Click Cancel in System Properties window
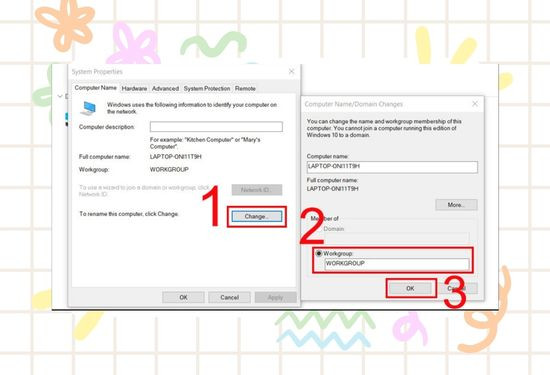550x375 pixels. point(229,297)
